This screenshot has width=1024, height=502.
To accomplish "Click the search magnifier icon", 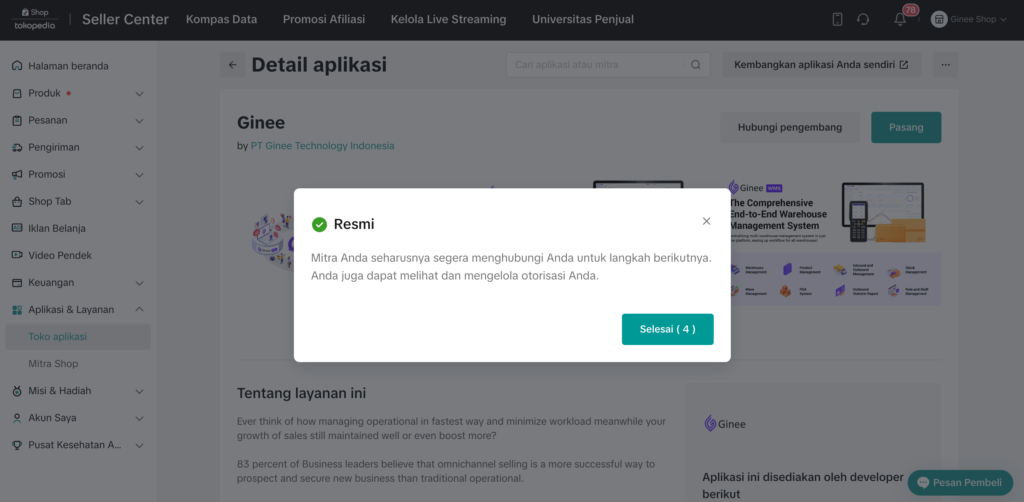I will tap(696, 65).
